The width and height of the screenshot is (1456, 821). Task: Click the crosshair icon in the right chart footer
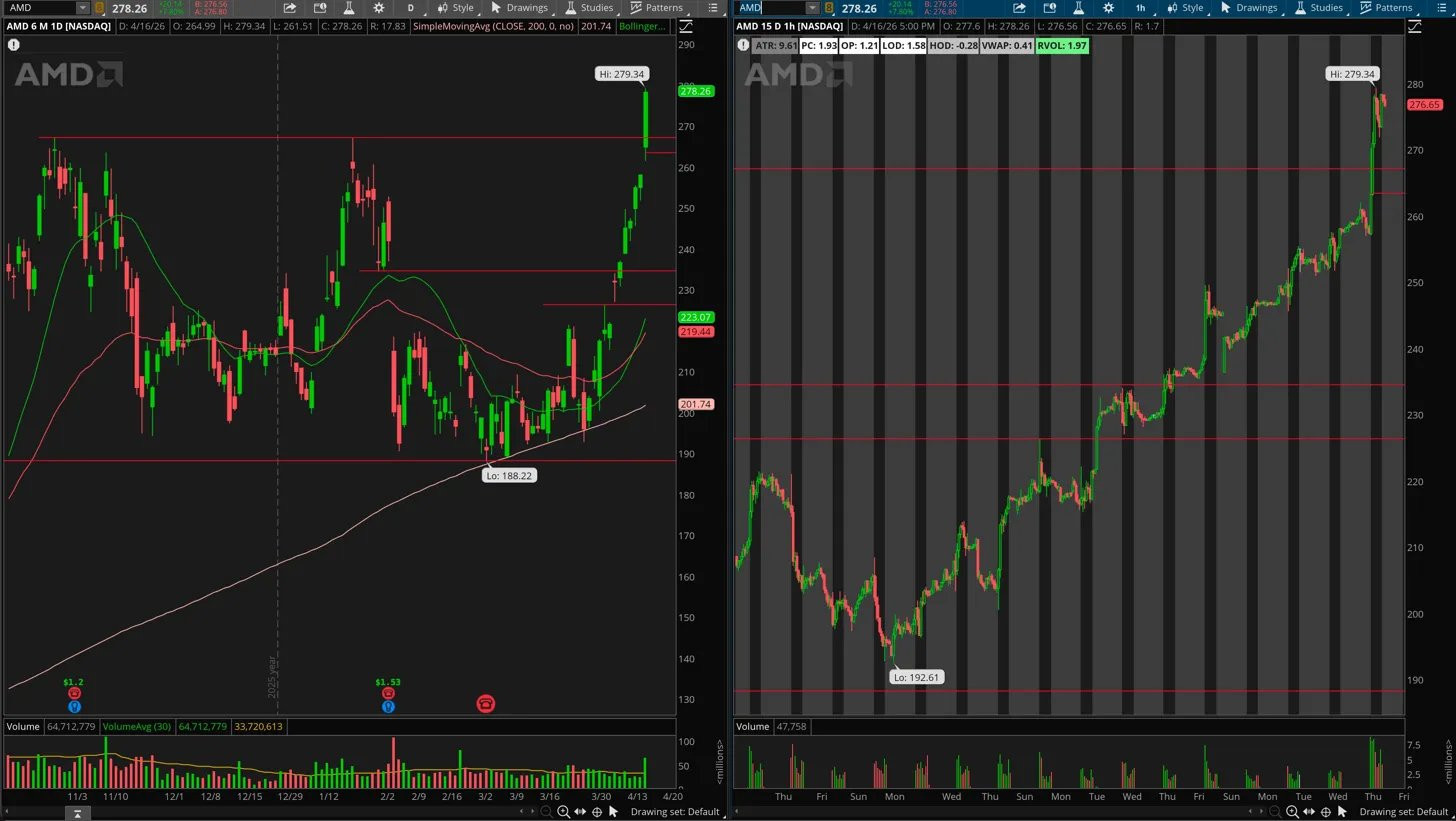pos(1326,812)
